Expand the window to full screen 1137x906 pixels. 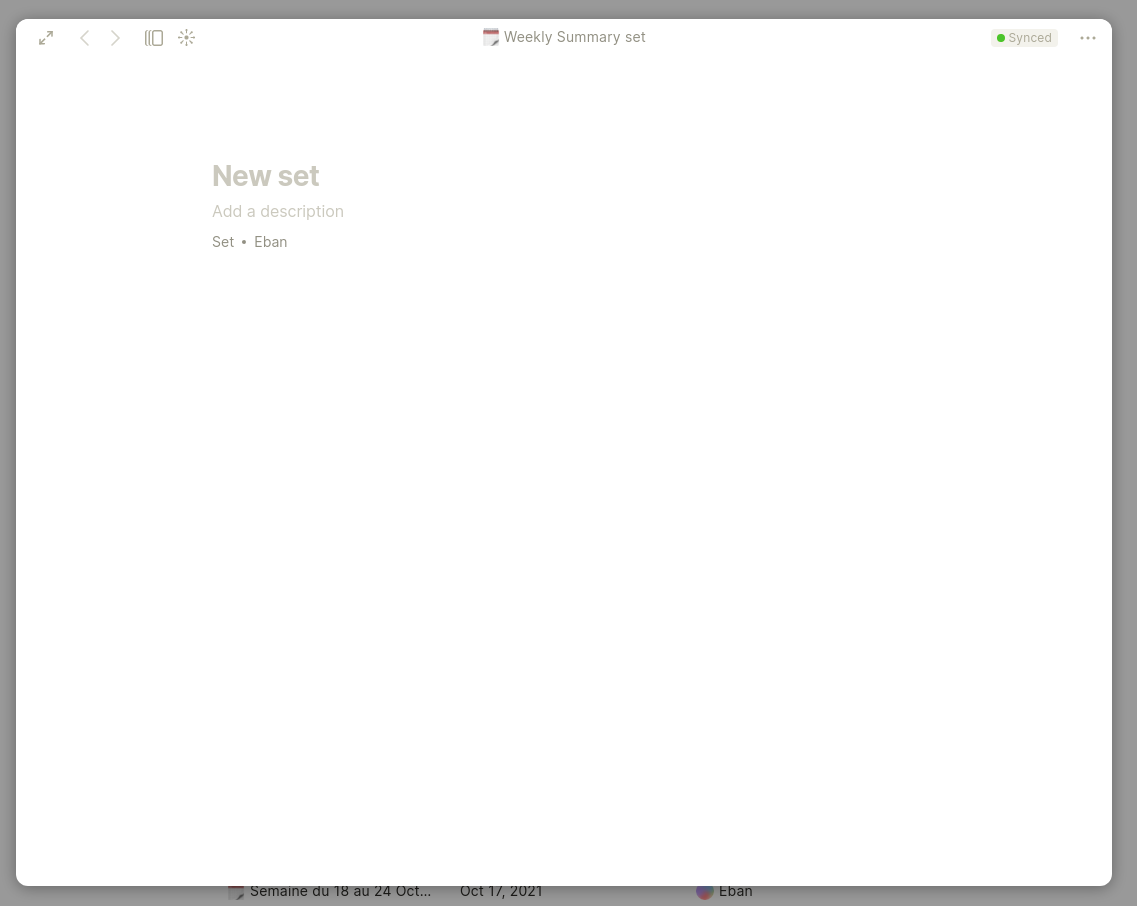pos(46,38)
